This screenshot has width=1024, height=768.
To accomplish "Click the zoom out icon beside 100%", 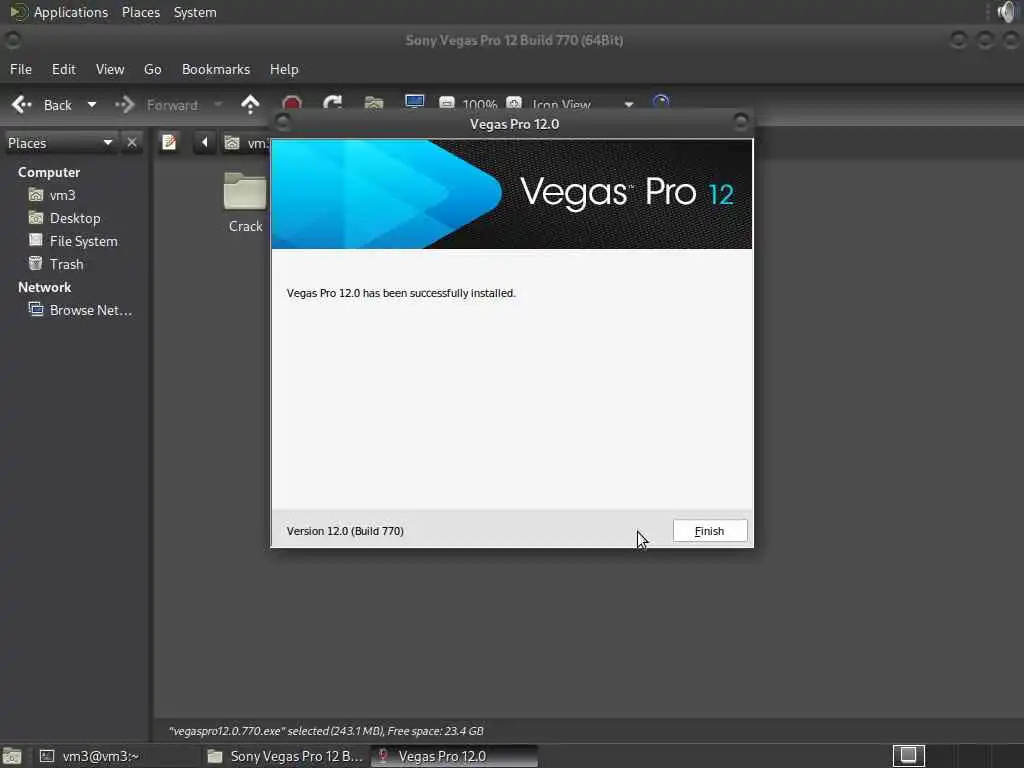I will (447, 103).
